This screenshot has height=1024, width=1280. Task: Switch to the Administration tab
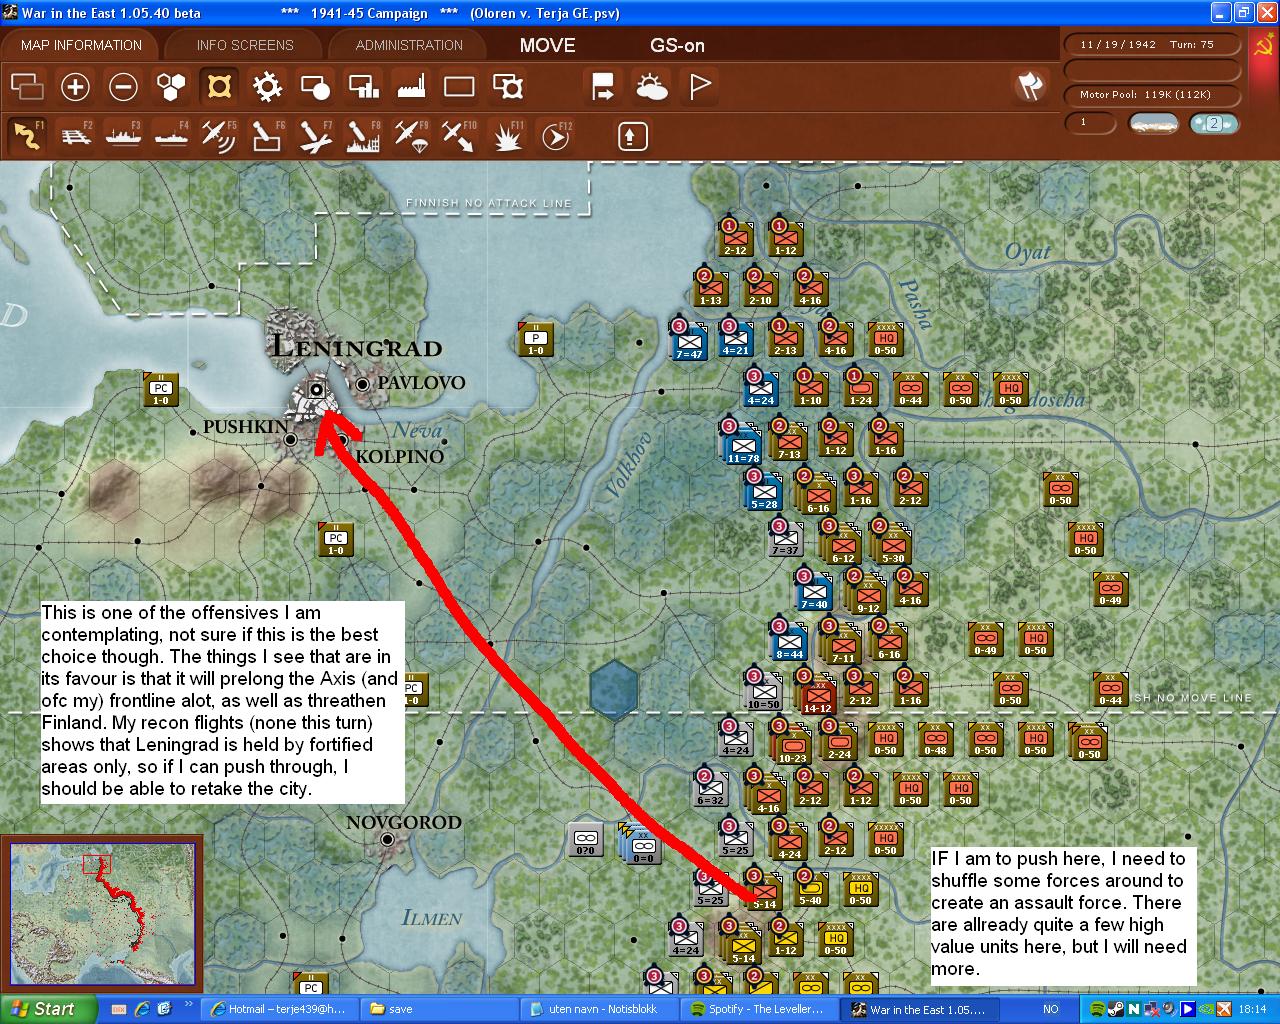[x=409, y=45]
